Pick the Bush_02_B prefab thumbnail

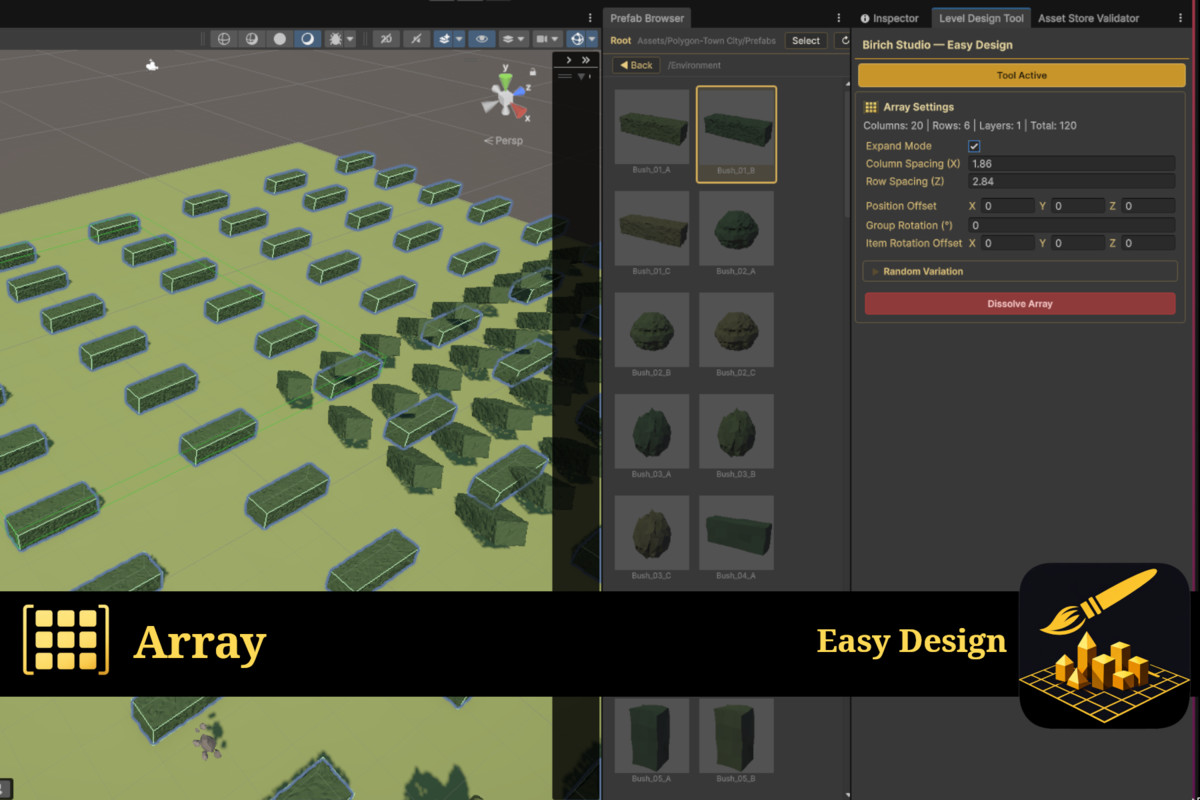(x=652, y=330)
